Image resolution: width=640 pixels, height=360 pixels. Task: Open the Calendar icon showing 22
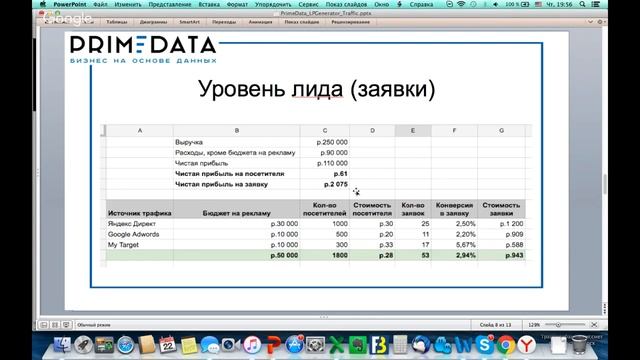pos(168,345)
